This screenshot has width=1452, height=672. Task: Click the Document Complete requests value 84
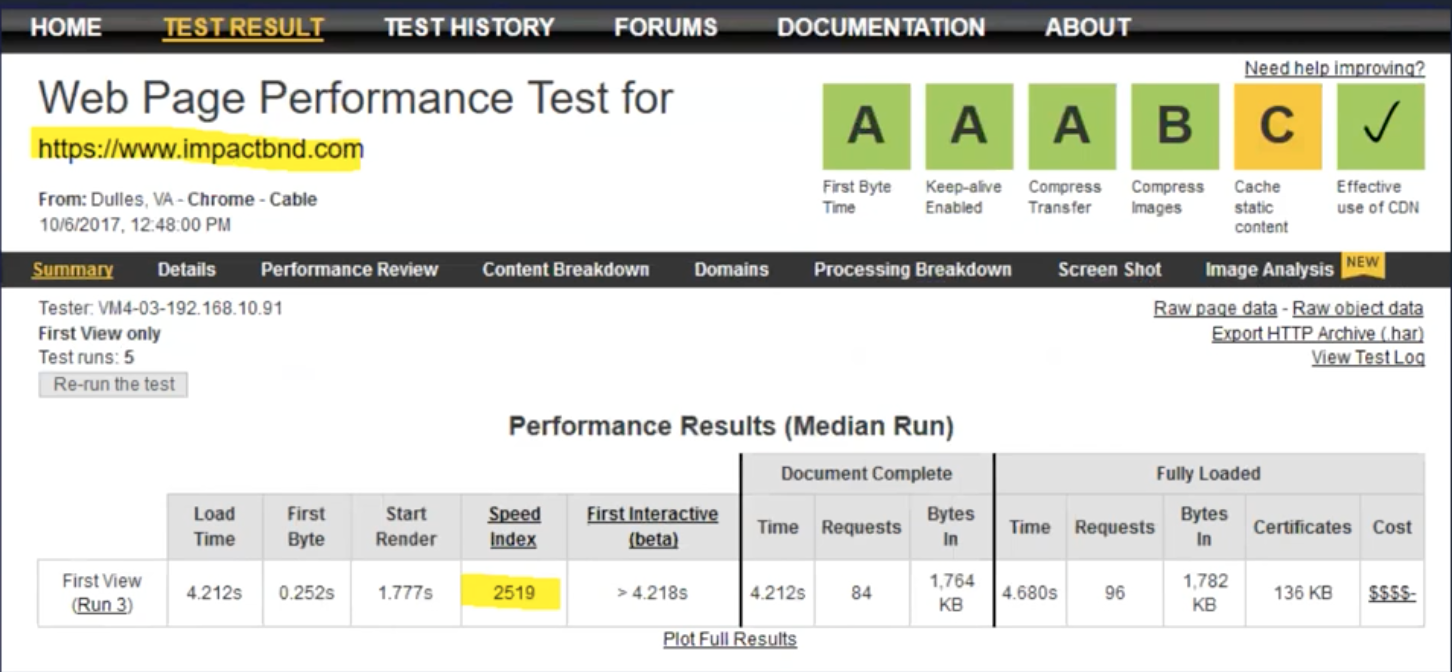[861, 593]
